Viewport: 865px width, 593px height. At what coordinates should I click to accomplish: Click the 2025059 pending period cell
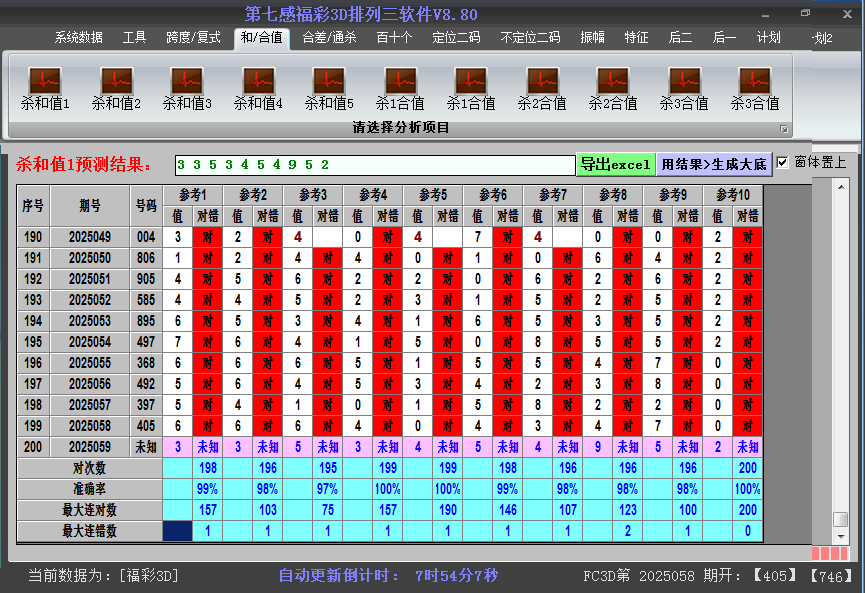point(89,447)
